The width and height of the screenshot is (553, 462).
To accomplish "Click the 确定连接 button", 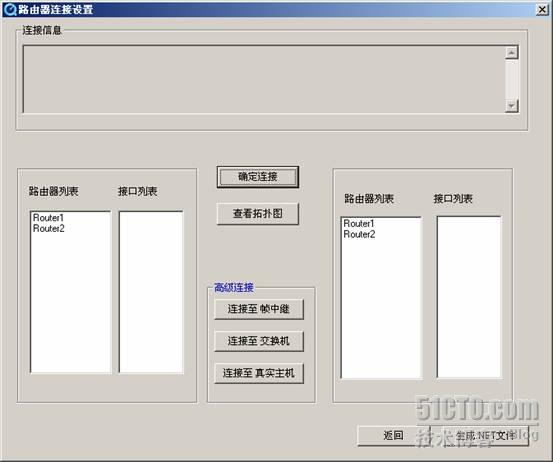I will click(x=257, y=177).
